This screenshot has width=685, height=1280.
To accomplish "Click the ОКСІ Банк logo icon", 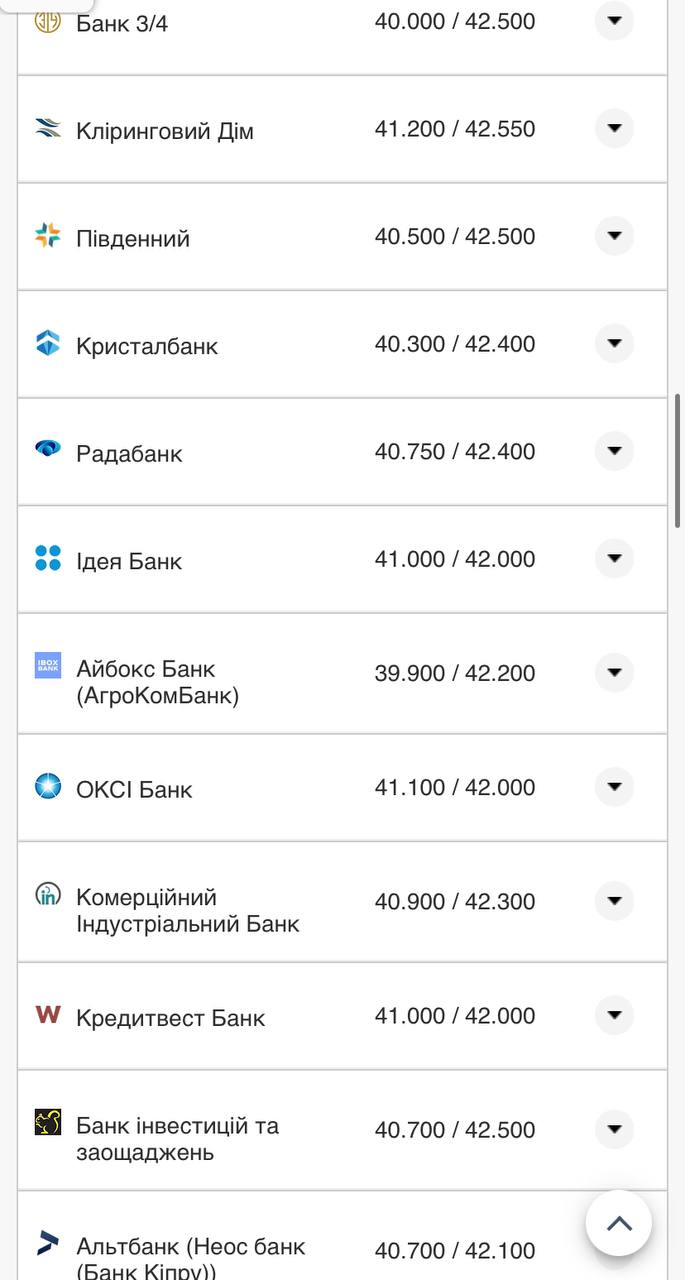I will click(48, 786).
